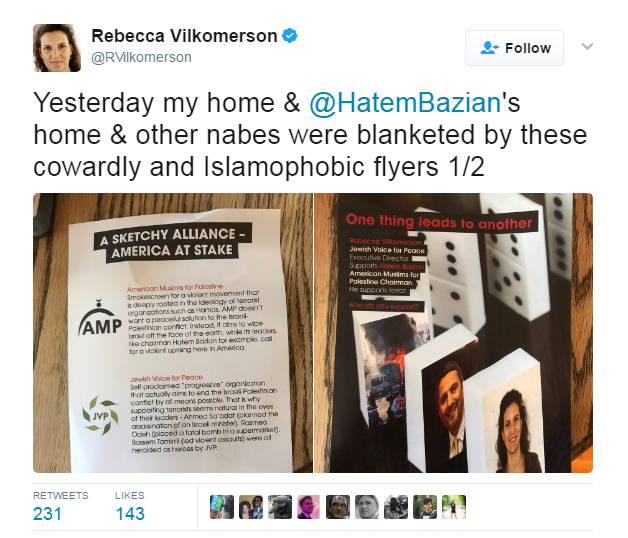628x538 pixels.
Task: Open the right dominoes flyer photo
Action: [453, 333]
